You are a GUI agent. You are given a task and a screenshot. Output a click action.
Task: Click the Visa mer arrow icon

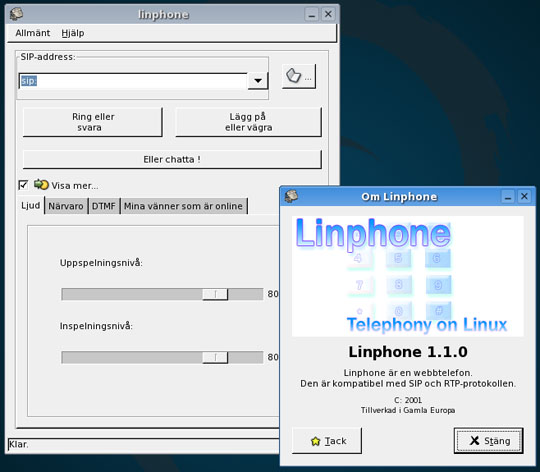coord(41,185)
